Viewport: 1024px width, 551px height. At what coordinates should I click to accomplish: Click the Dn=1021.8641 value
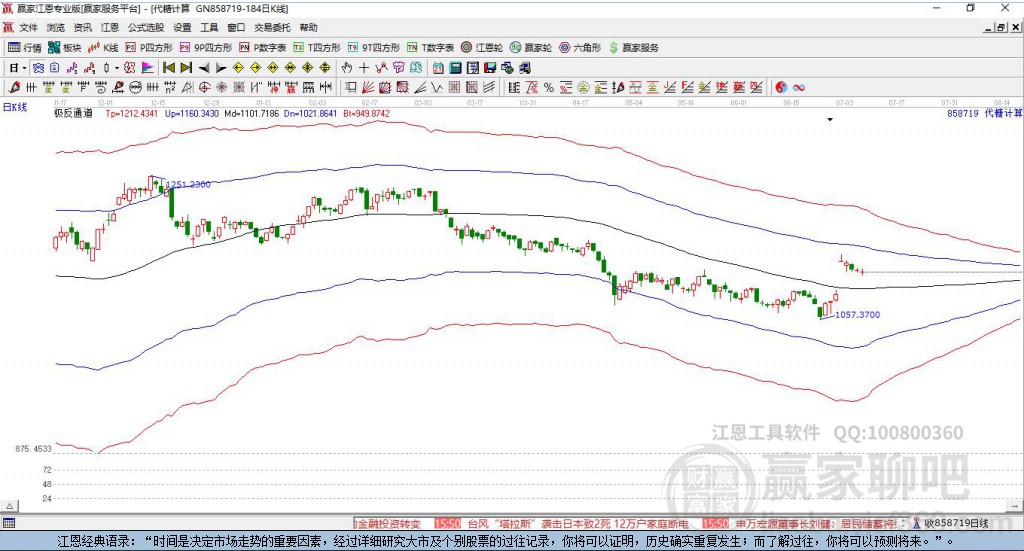310,114
